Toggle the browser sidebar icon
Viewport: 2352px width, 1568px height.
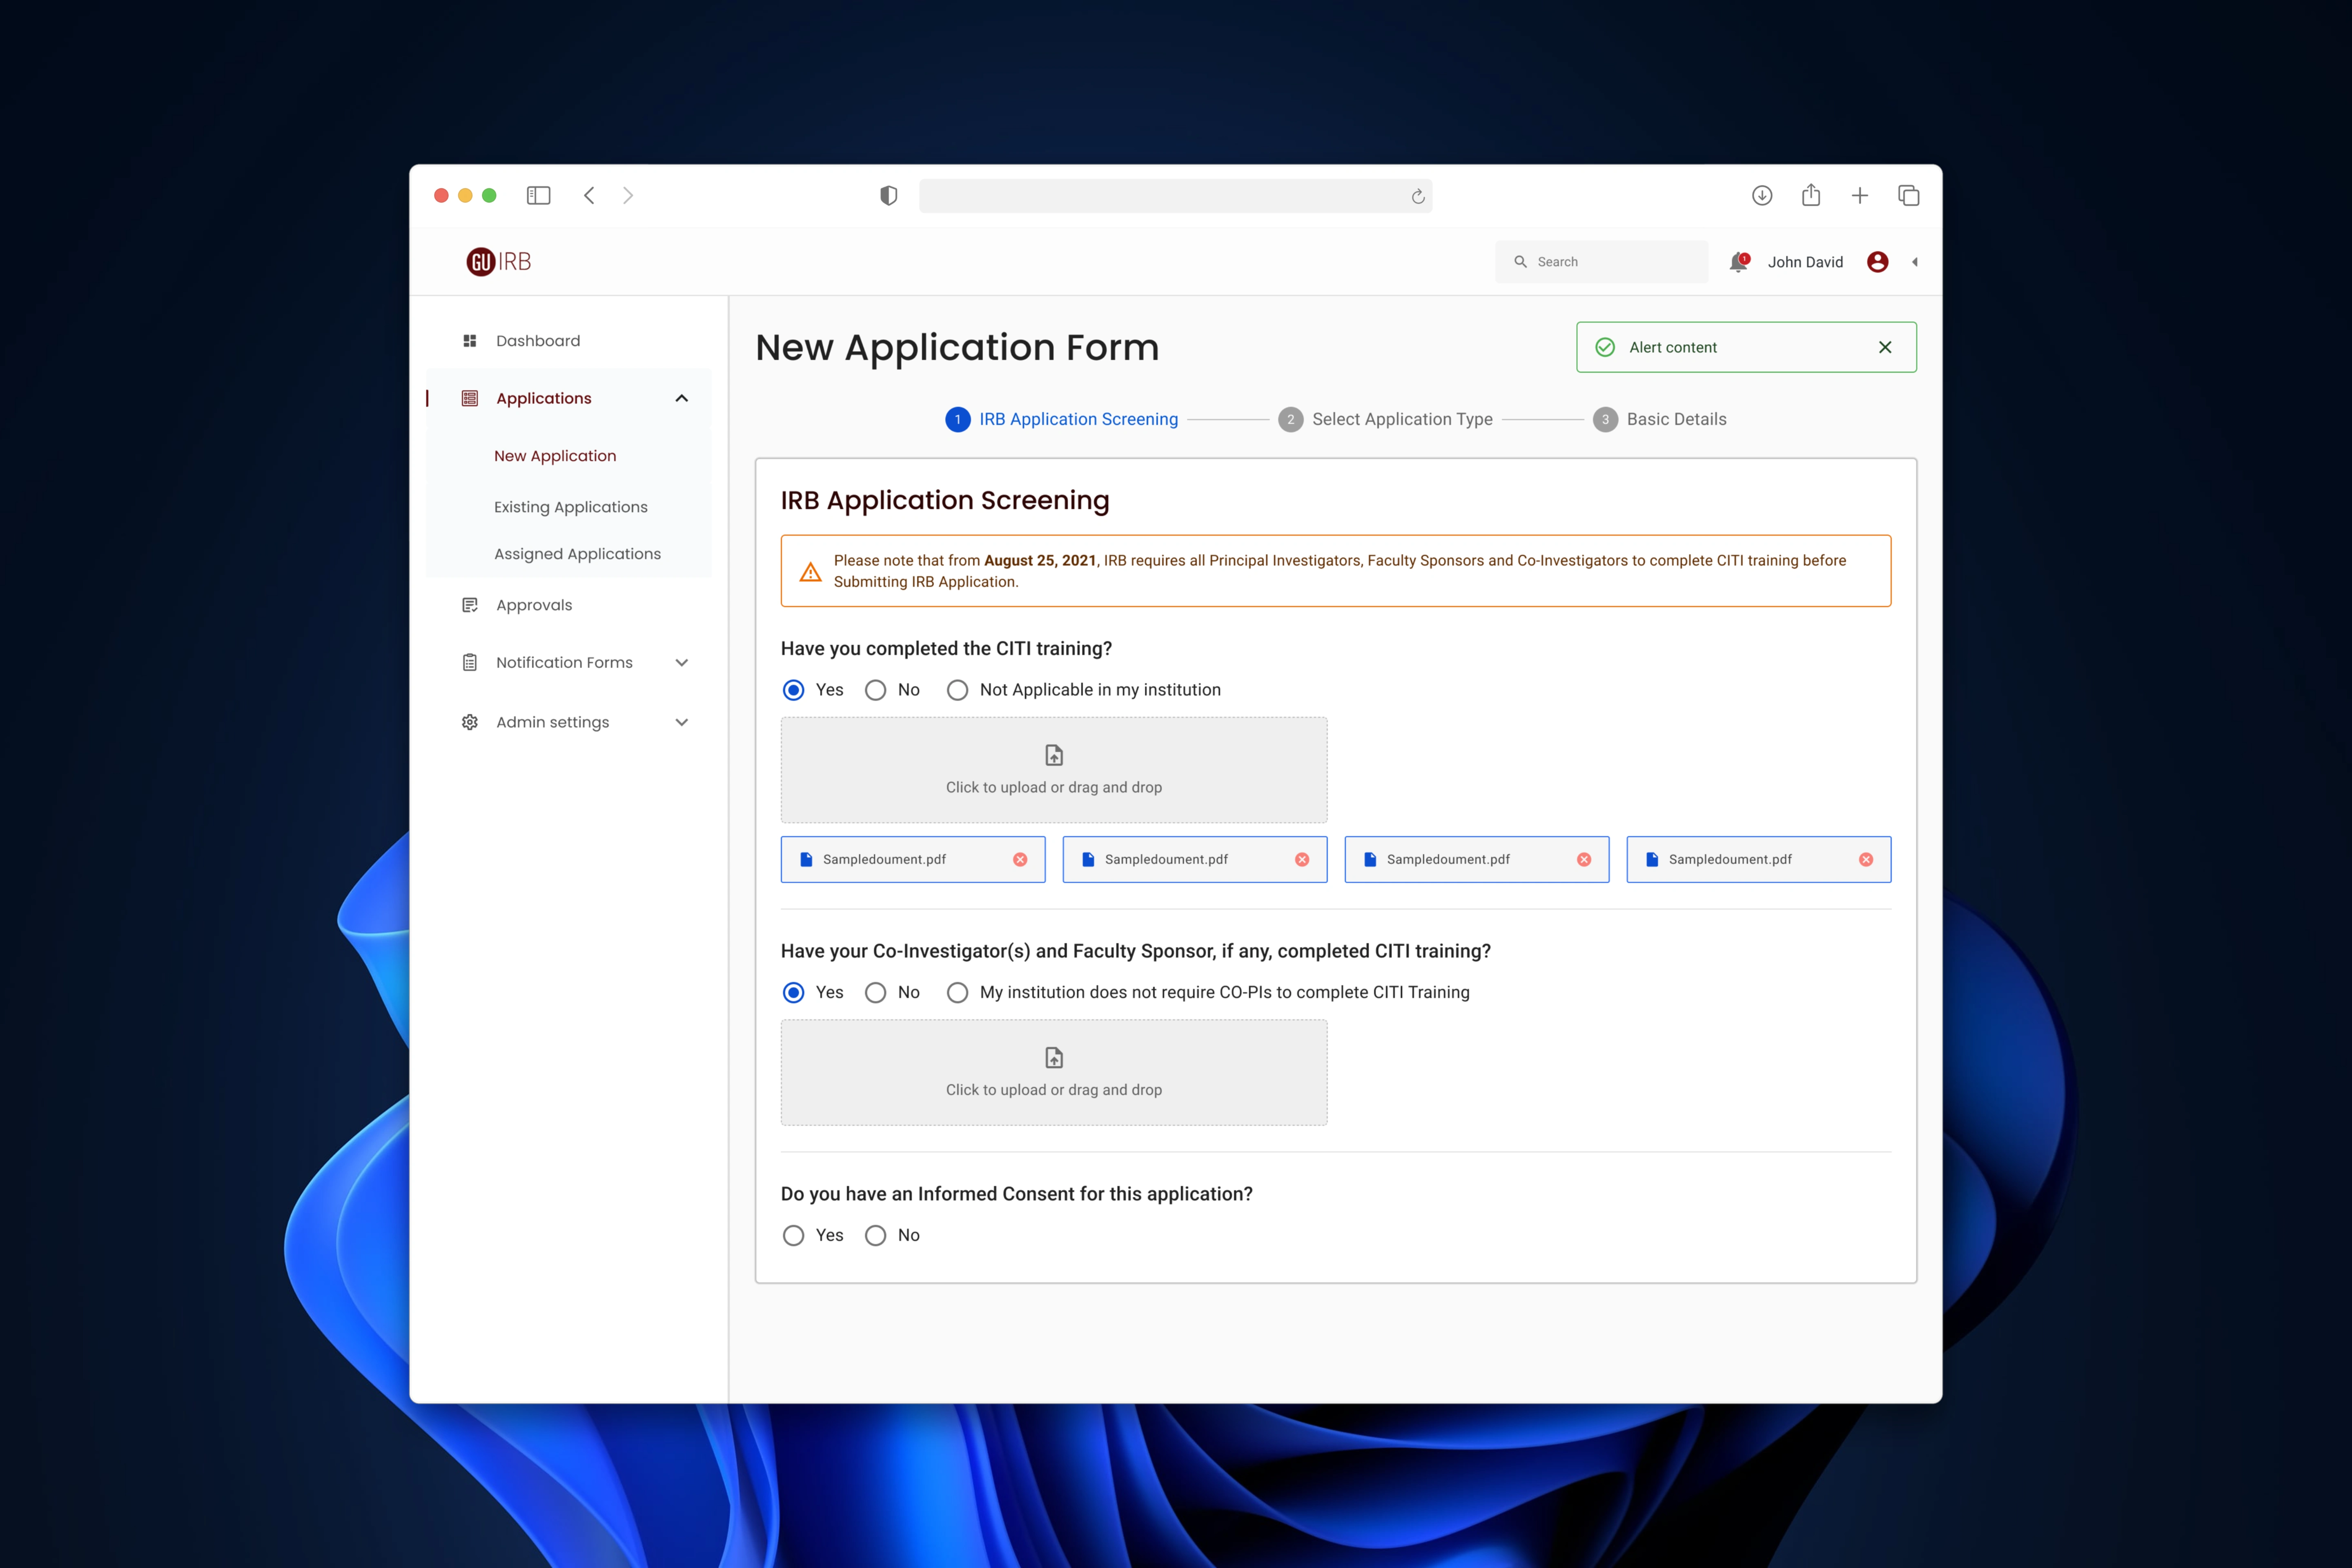[538, 196]
